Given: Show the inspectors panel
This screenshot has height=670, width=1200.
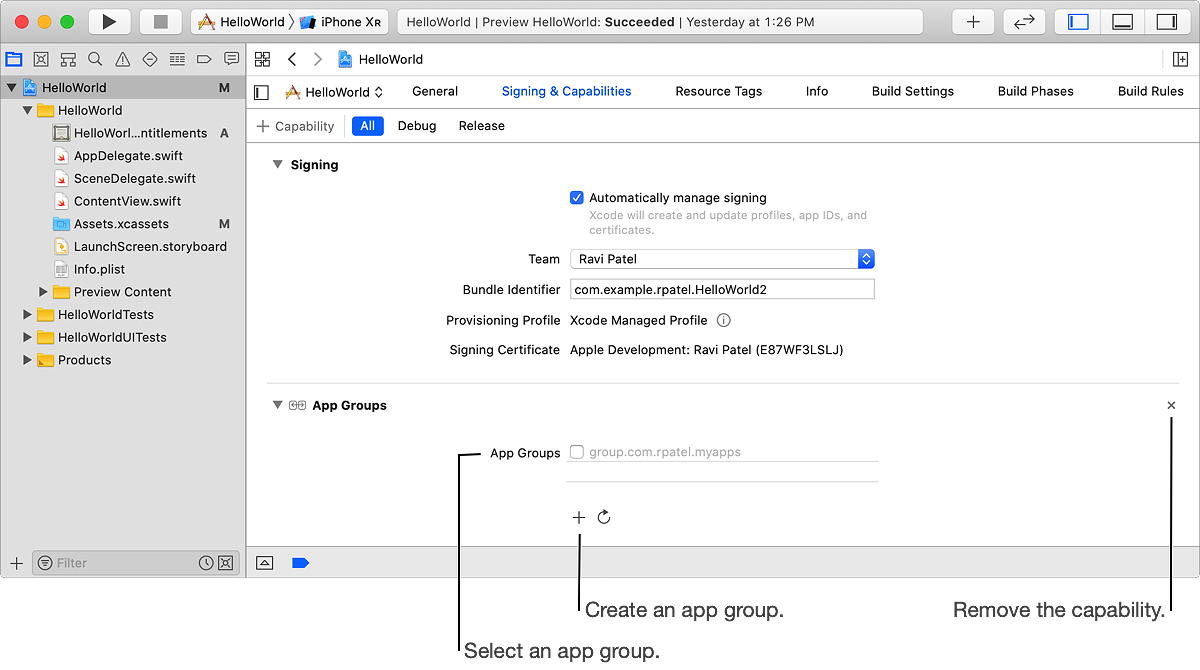Looking at the screenshot, I should 1166,22.
